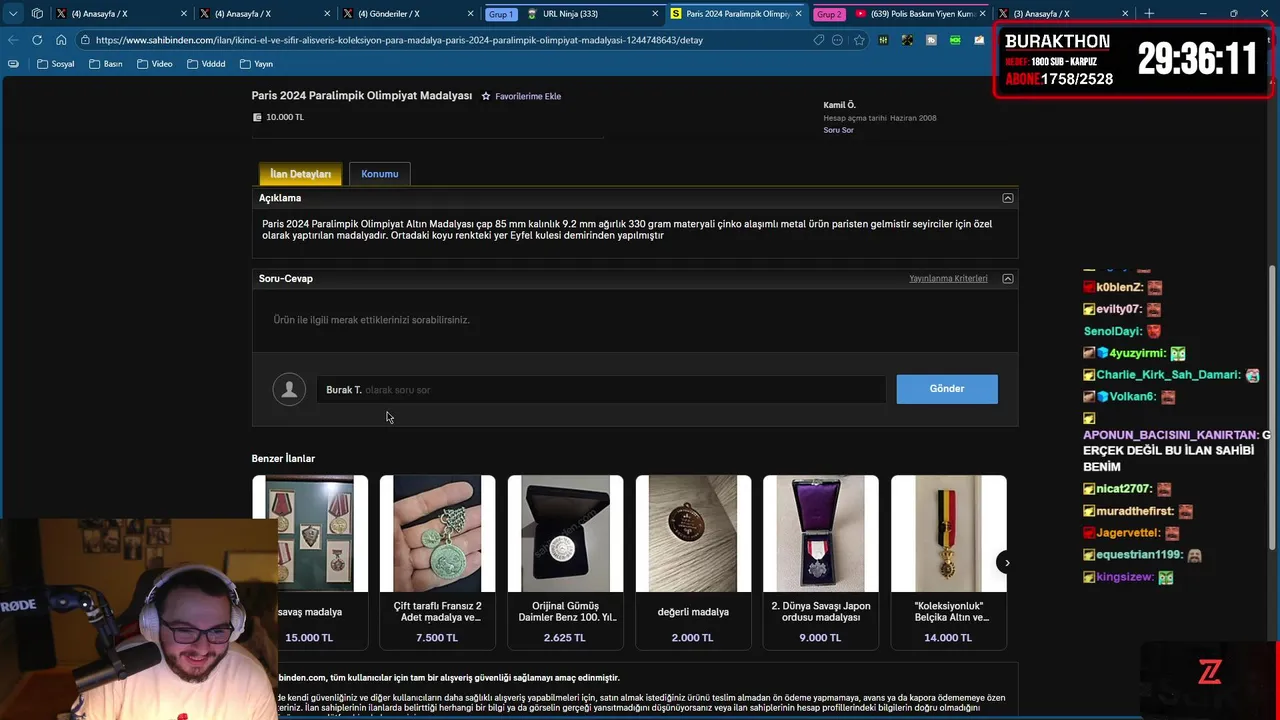Open a new browser tab
The image size is (1280, 720).
click(x=1149, y=14)
